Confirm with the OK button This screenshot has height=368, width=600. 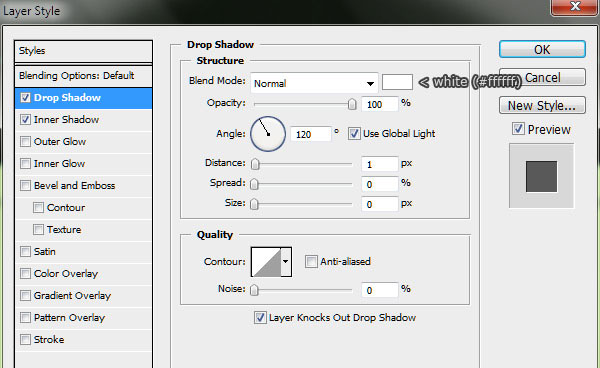tap(542, 49)
